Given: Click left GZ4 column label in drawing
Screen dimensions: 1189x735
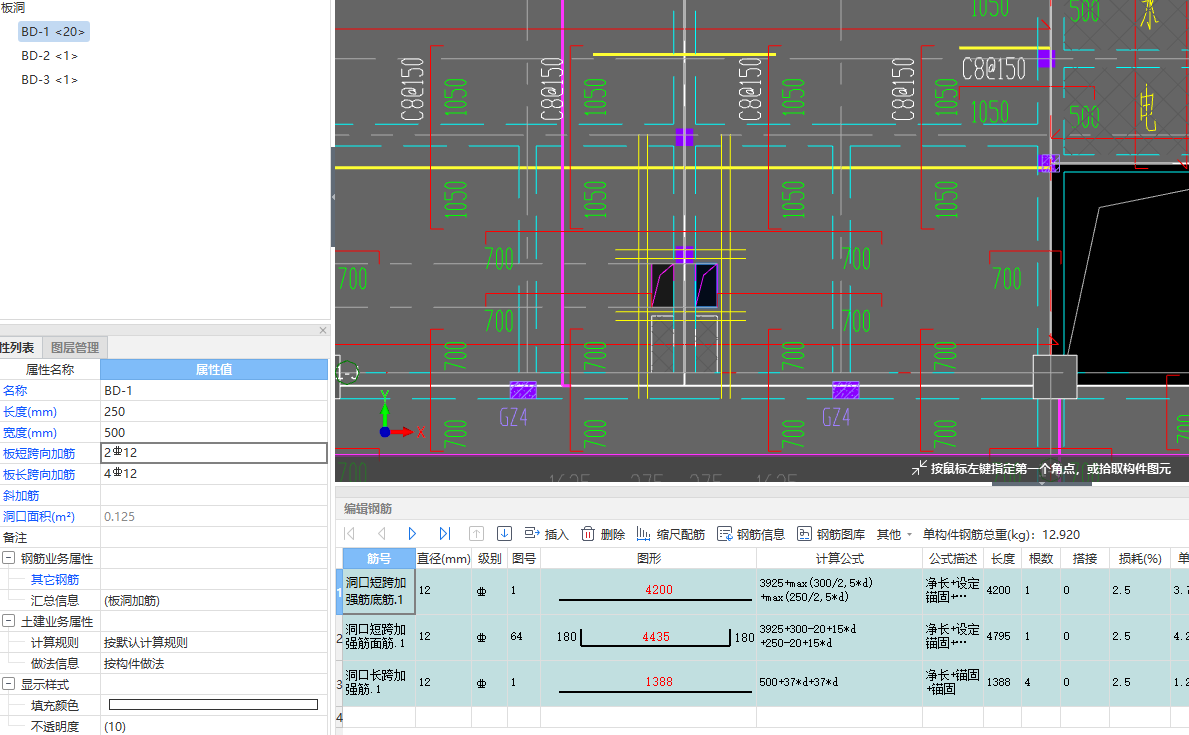Looking at the screenshot, I should (513, 417).
